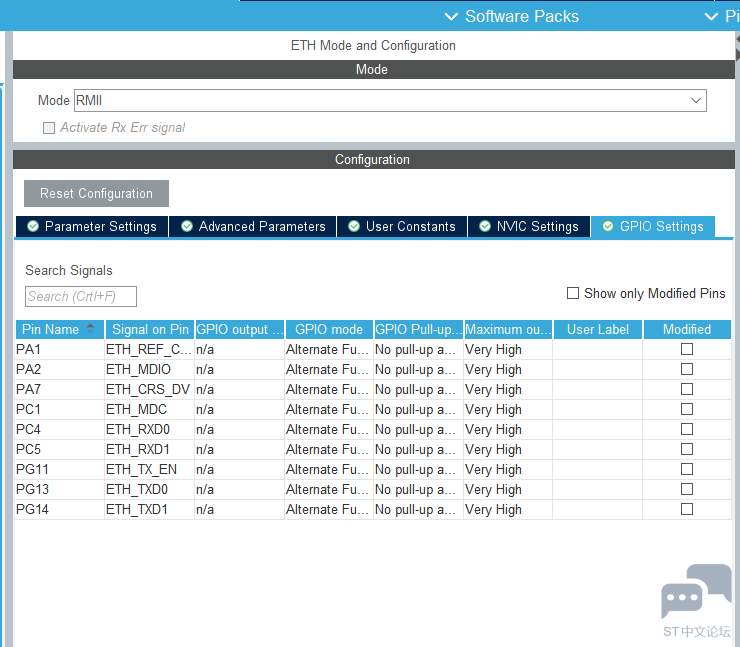Click the GPIO mode column header
The image size is (740, 647).
coord(329,329)
